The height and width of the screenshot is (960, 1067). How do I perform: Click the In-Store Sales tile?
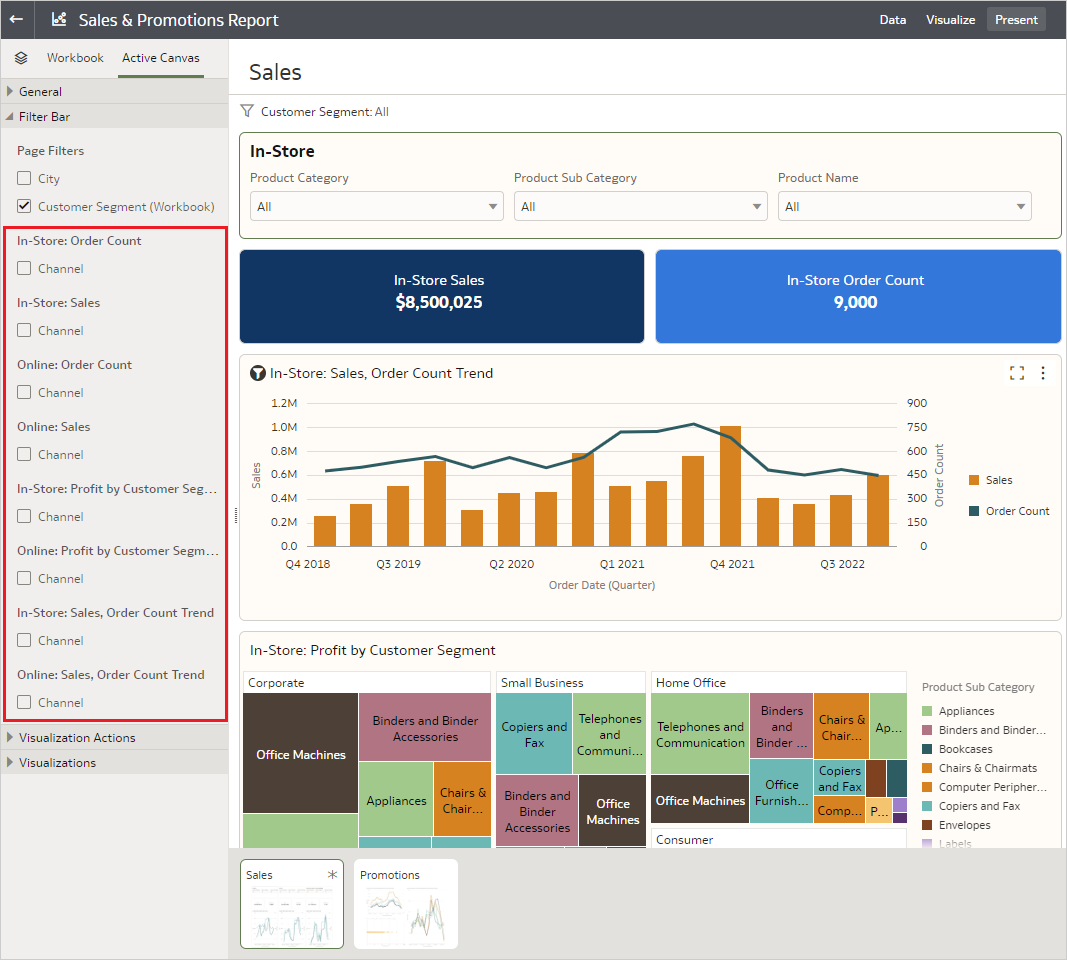(x=441, y=296)
